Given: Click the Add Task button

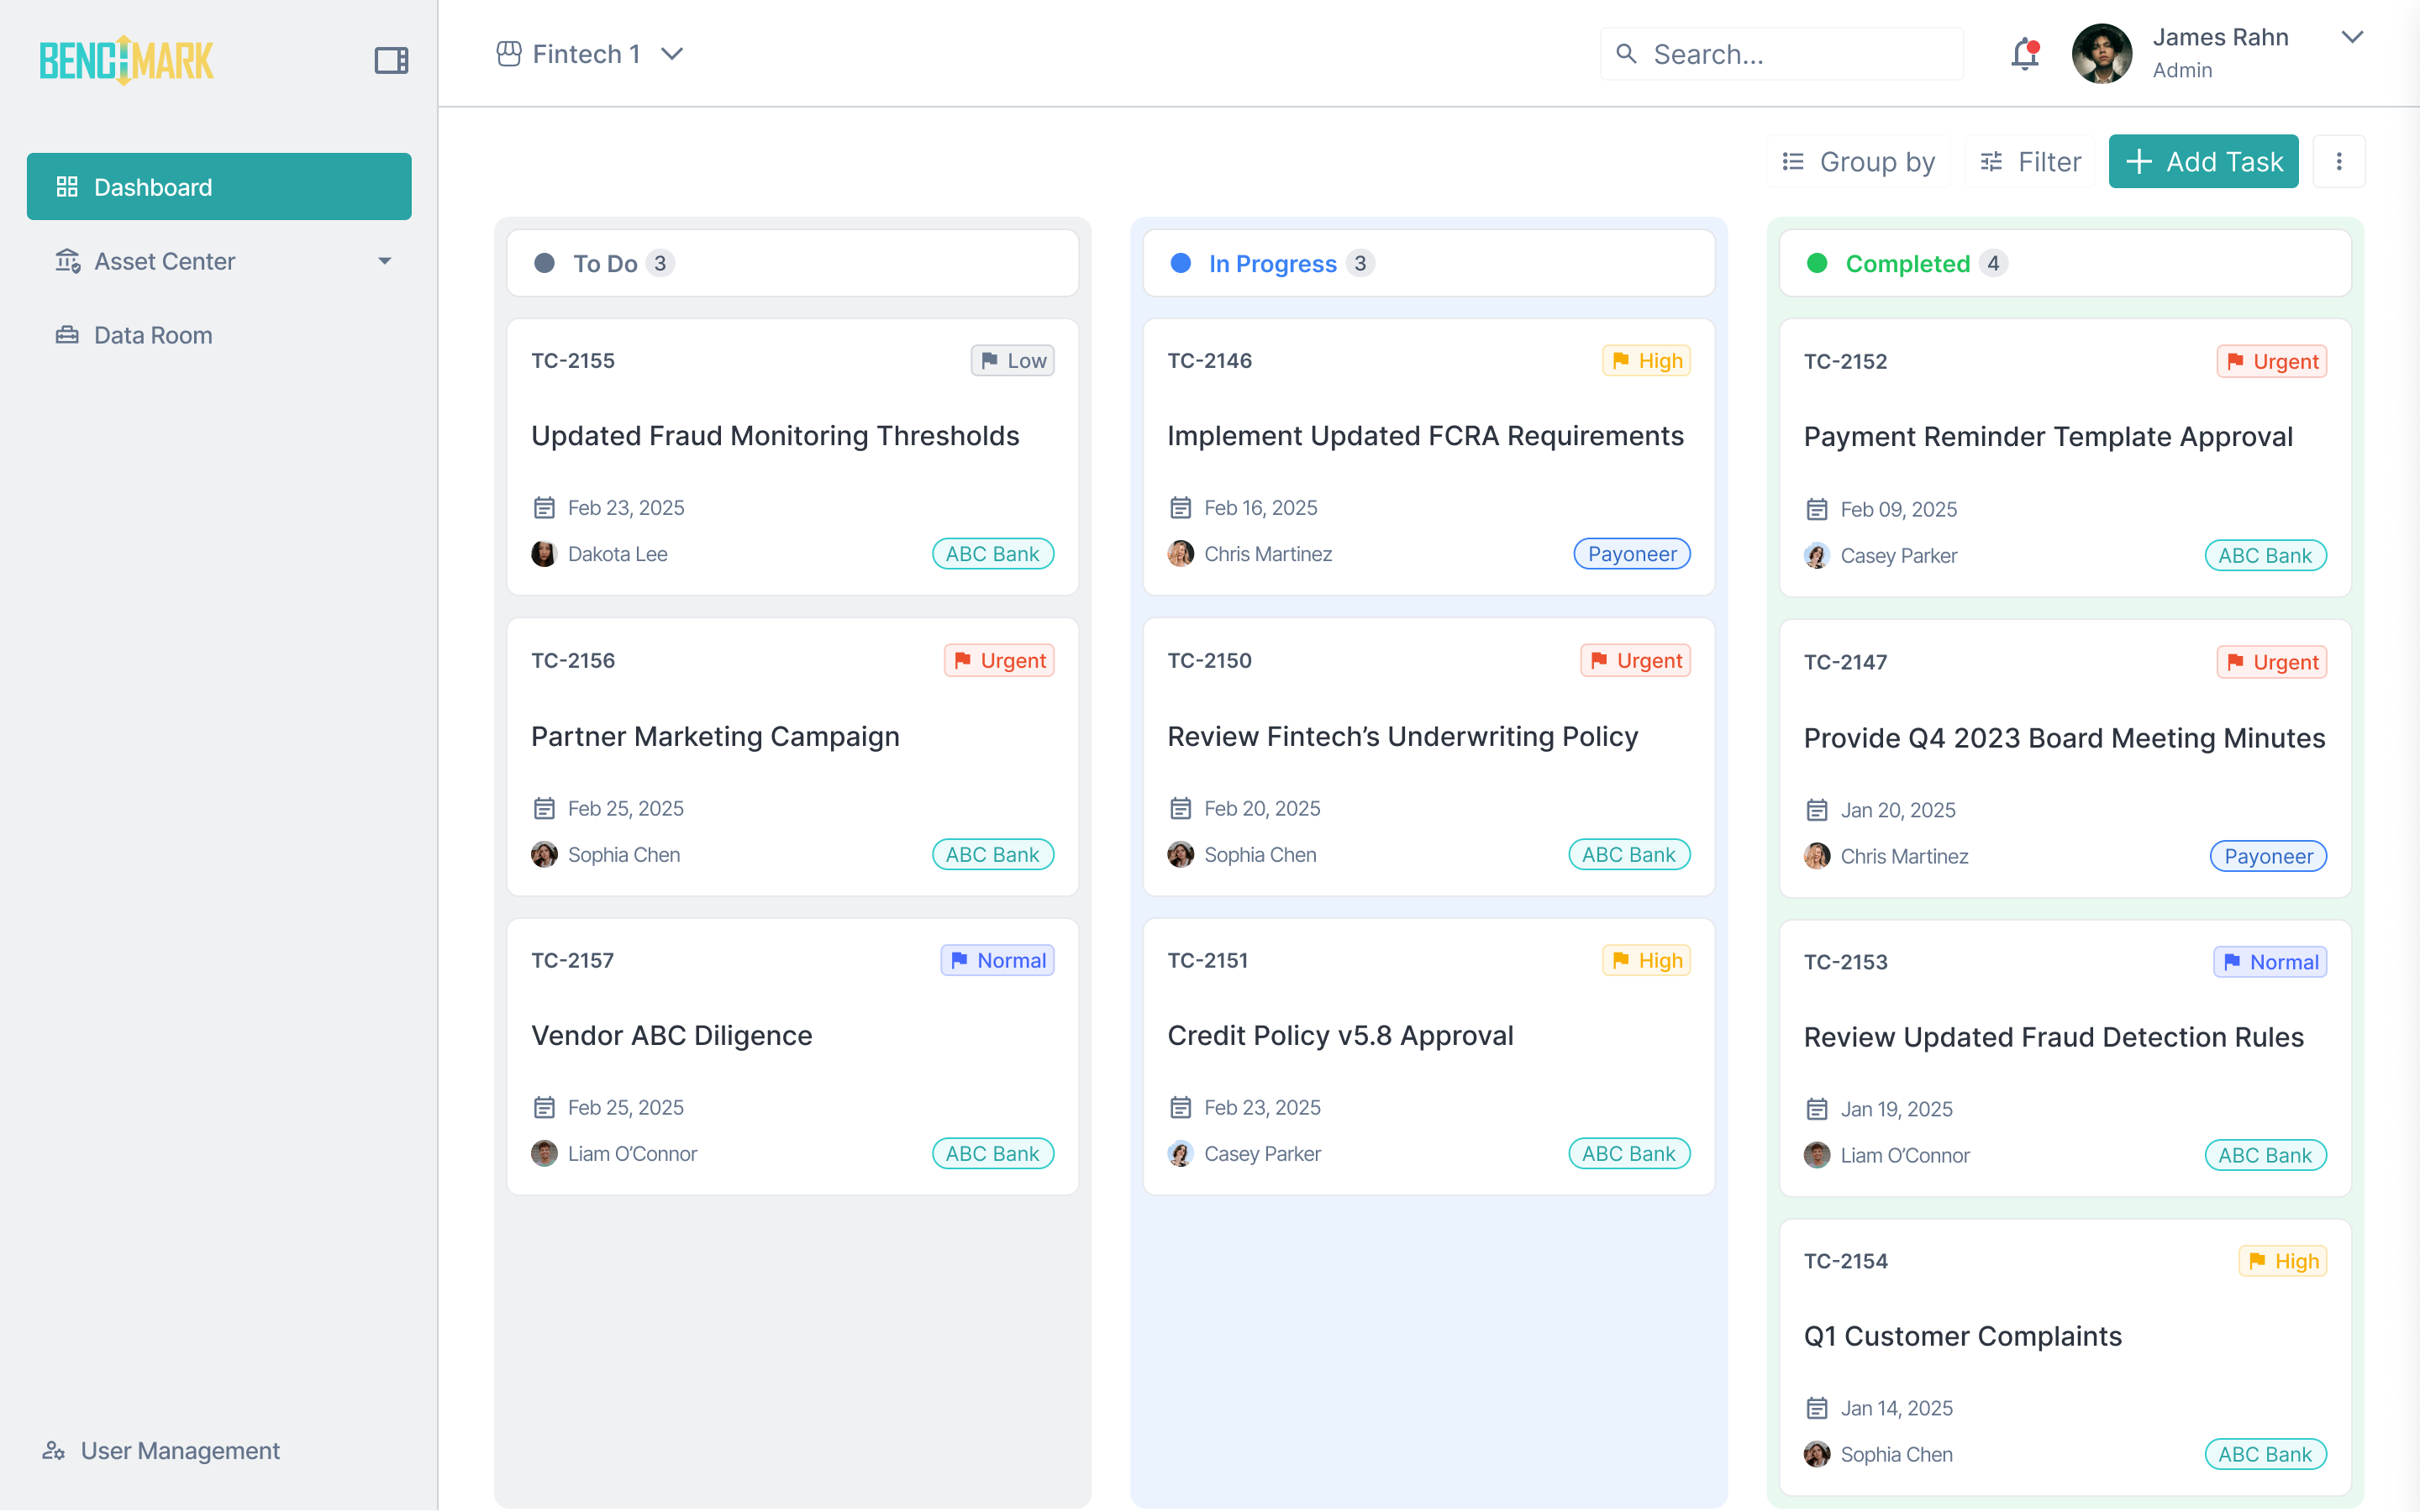Looking at the screenshot, I should tap(2203, 161).
